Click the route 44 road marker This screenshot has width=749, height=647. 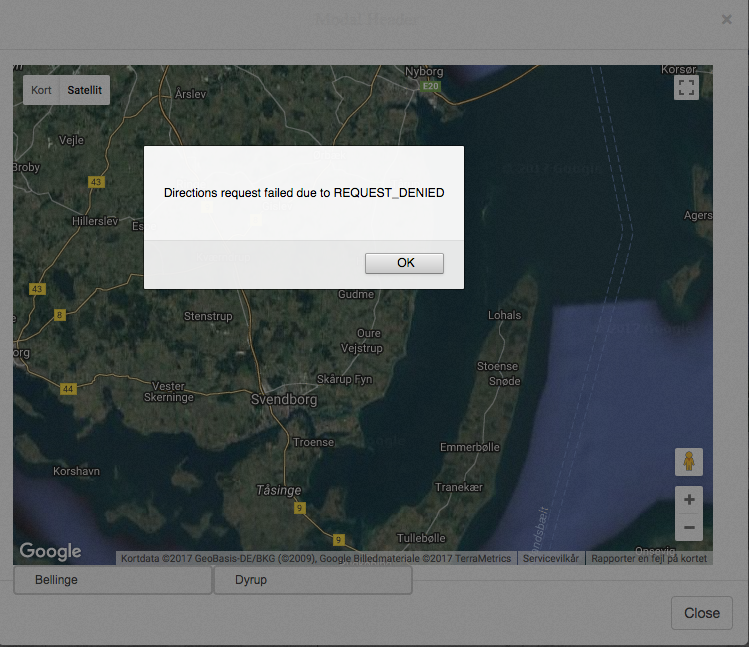point(68,388)
